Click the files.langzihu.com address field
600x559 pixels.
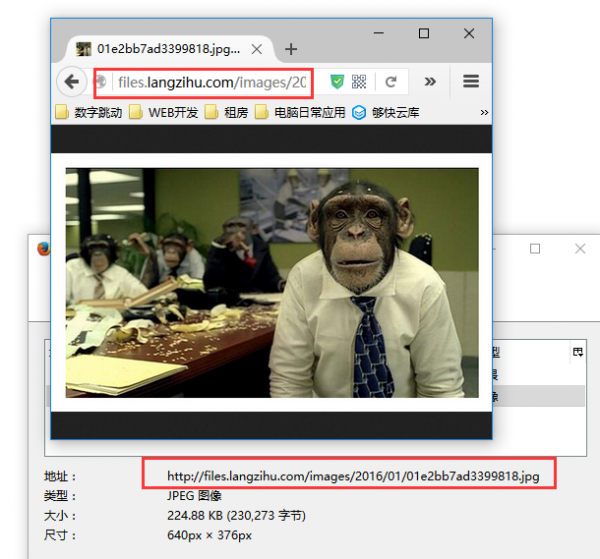coord(212,82)
